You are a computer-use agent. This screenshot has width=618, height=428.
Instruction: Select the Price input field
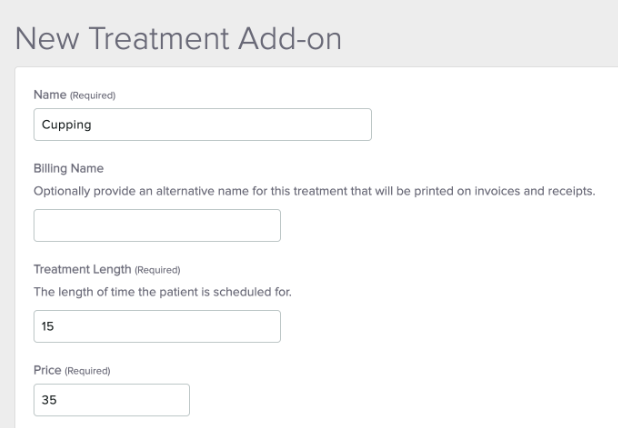coord(111,399)
